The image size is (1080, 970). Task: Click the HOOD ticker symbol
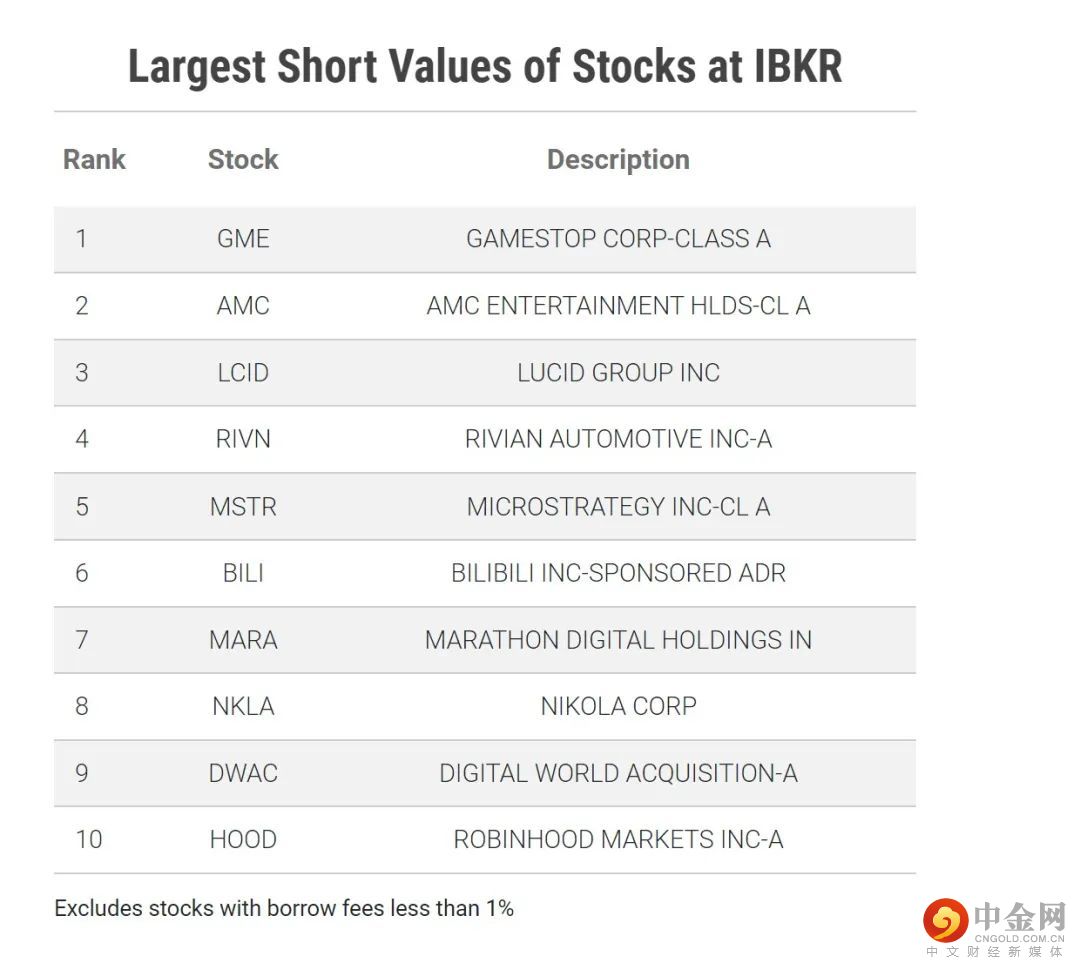click(x=243, y=840)
